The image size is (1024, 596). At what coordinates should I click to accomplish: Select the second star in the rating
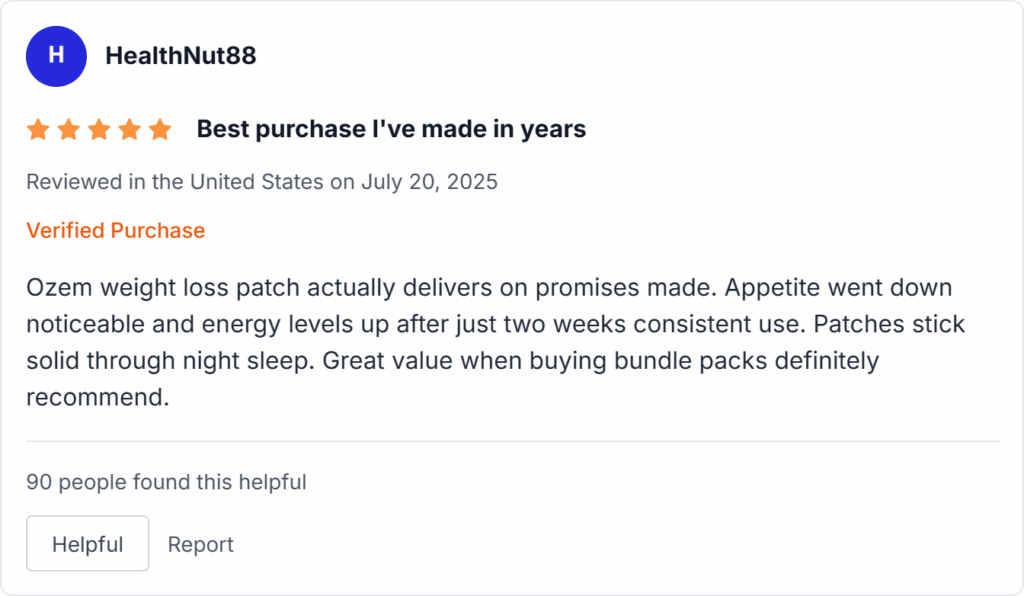pos(68,128)
